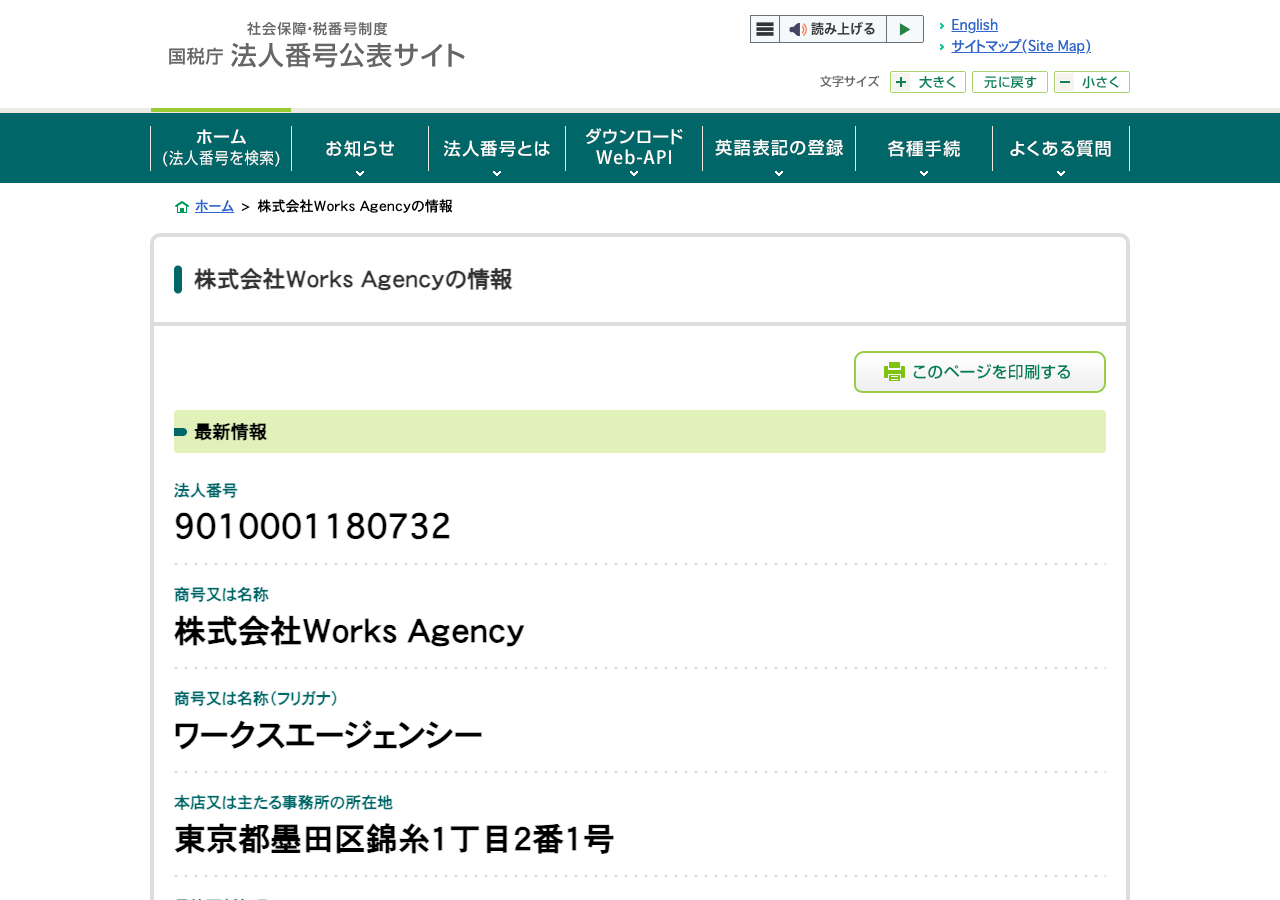Select company name 株式会社Works Agency value
1280x900 pixels.
coord(349,631)
